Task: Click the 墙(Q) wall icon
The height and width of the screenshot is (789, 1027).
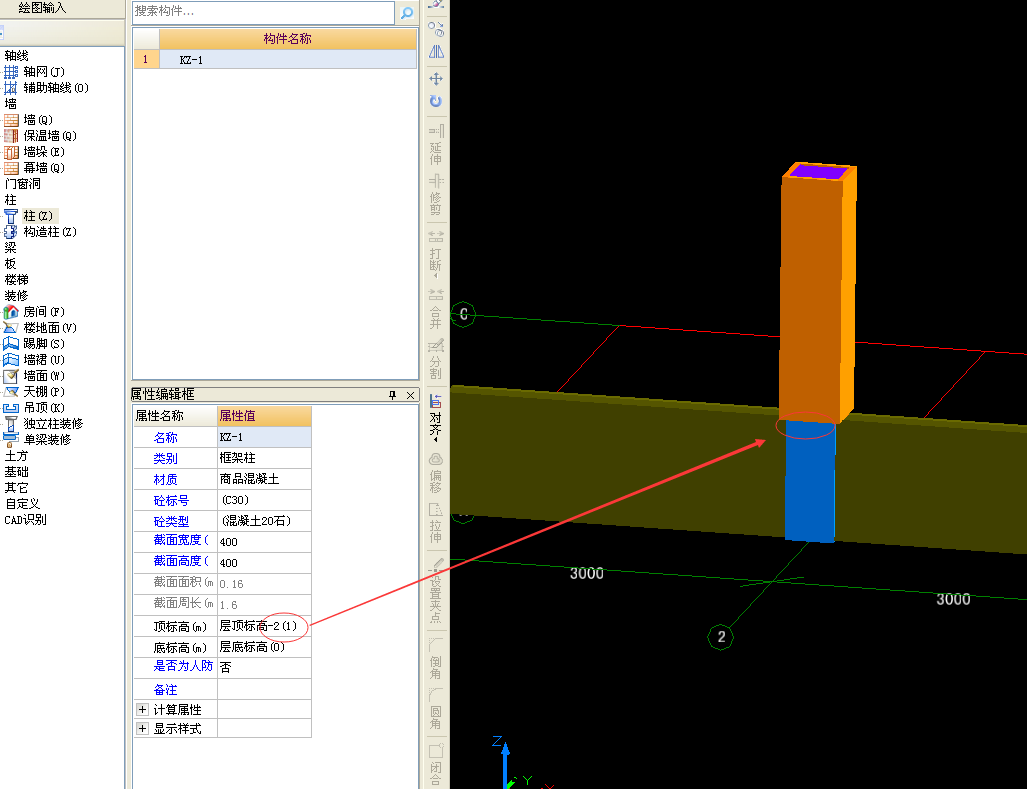Action: 11,120
